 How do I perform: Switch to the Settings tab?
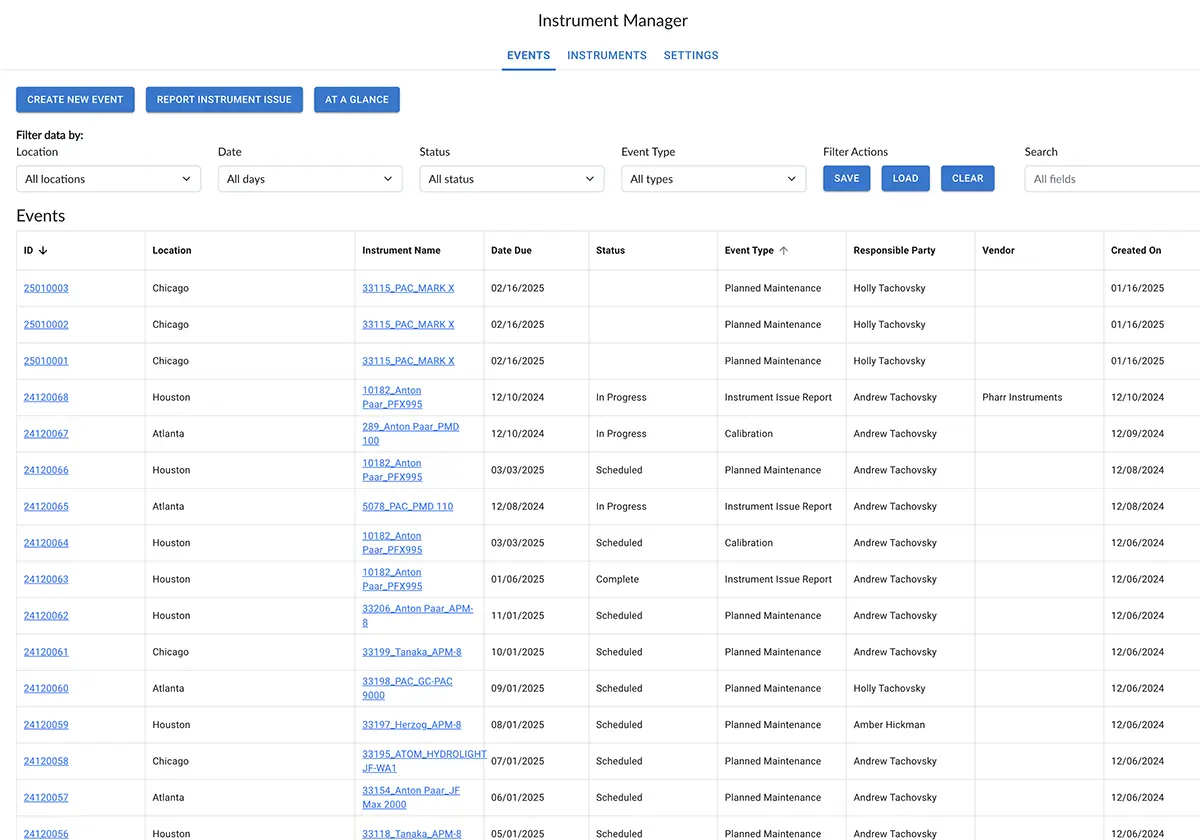(691, 56)
